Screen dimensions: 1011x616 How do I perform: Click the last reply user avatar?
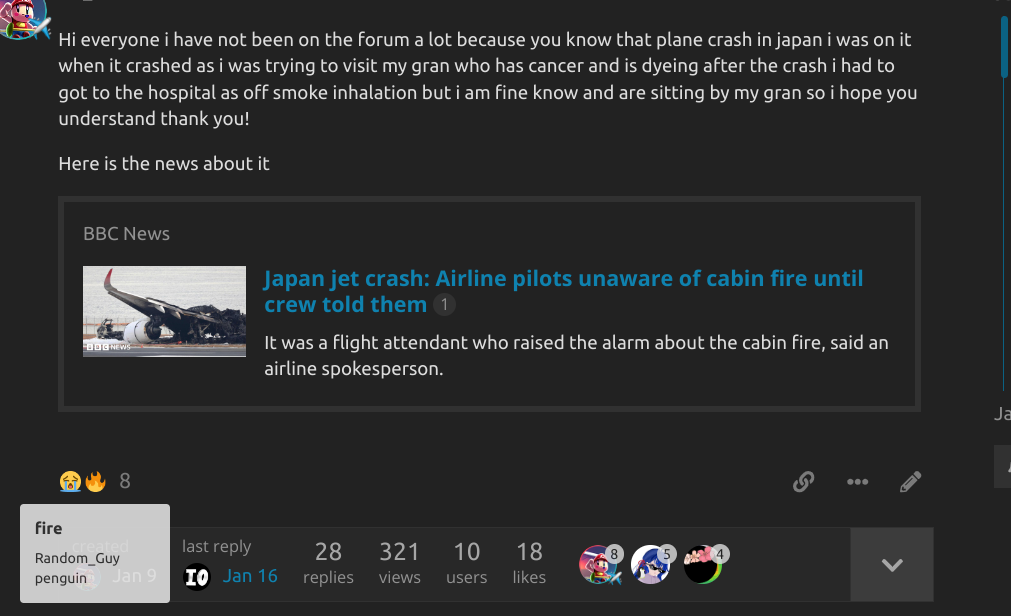[197, 576]
